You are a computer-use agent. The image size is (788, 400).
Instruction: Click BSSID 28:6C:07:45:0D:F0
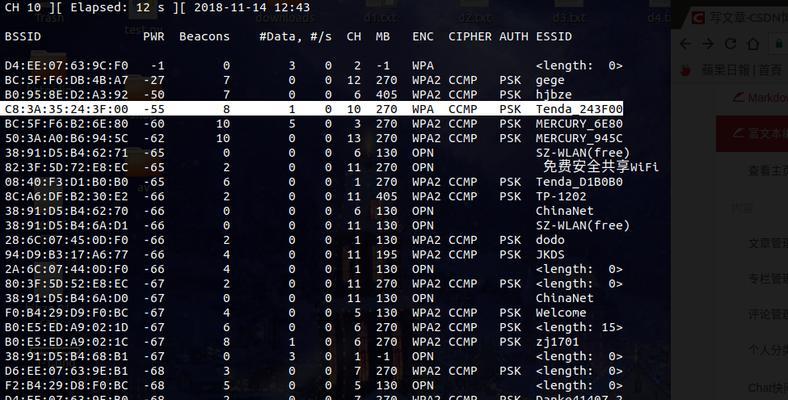point(66,240)
